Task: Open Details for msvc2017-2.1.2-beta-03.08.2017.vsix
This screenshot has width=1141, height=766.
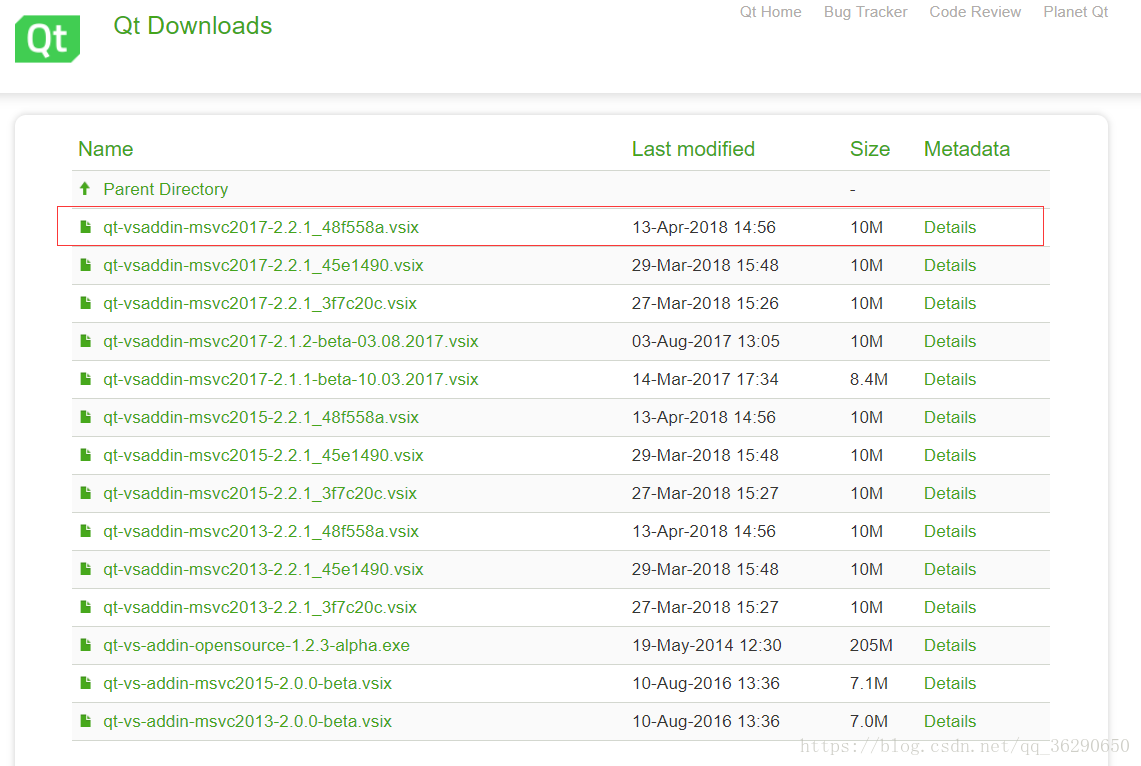Action: [950, 341]
